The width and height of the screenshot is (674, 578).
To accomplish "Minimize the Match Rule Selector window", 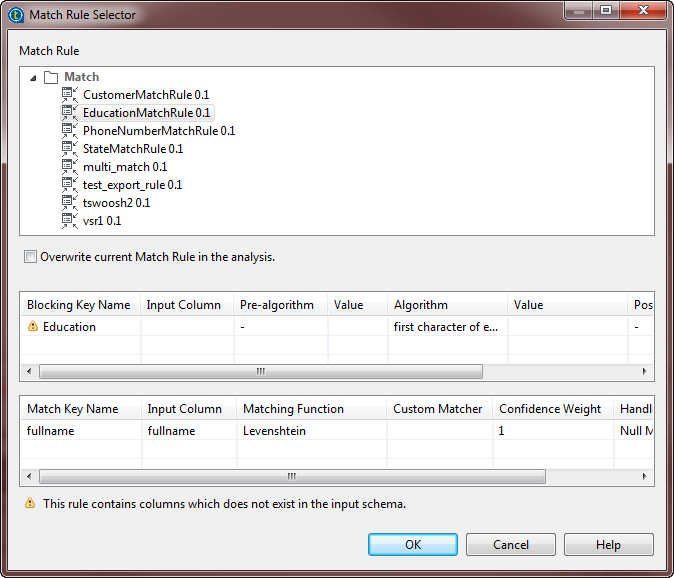I will pyautogui.click(x=579, y=10).
